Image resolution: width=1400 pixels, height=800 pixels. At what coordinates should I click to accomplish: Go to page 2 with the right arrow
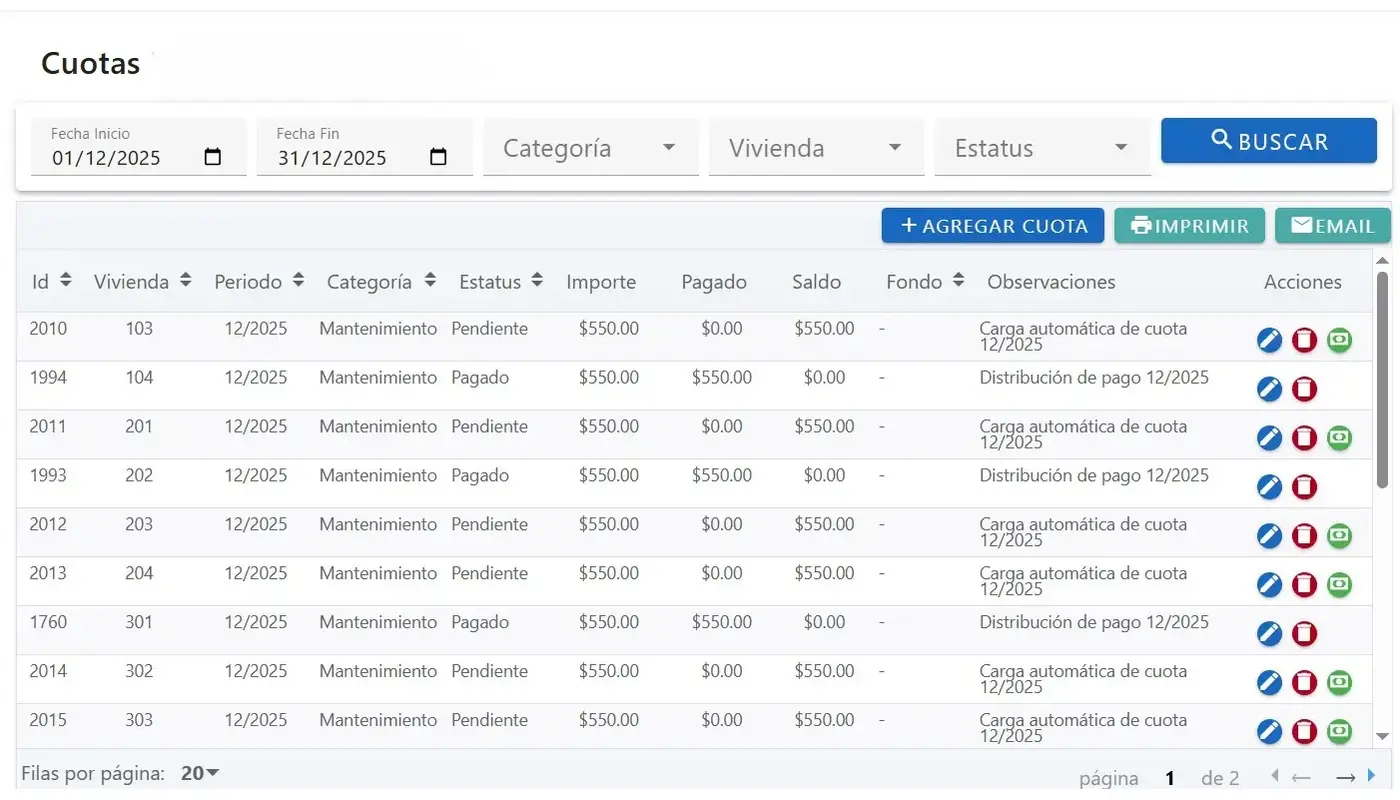pyautogui.click(x=1345, y=776)
